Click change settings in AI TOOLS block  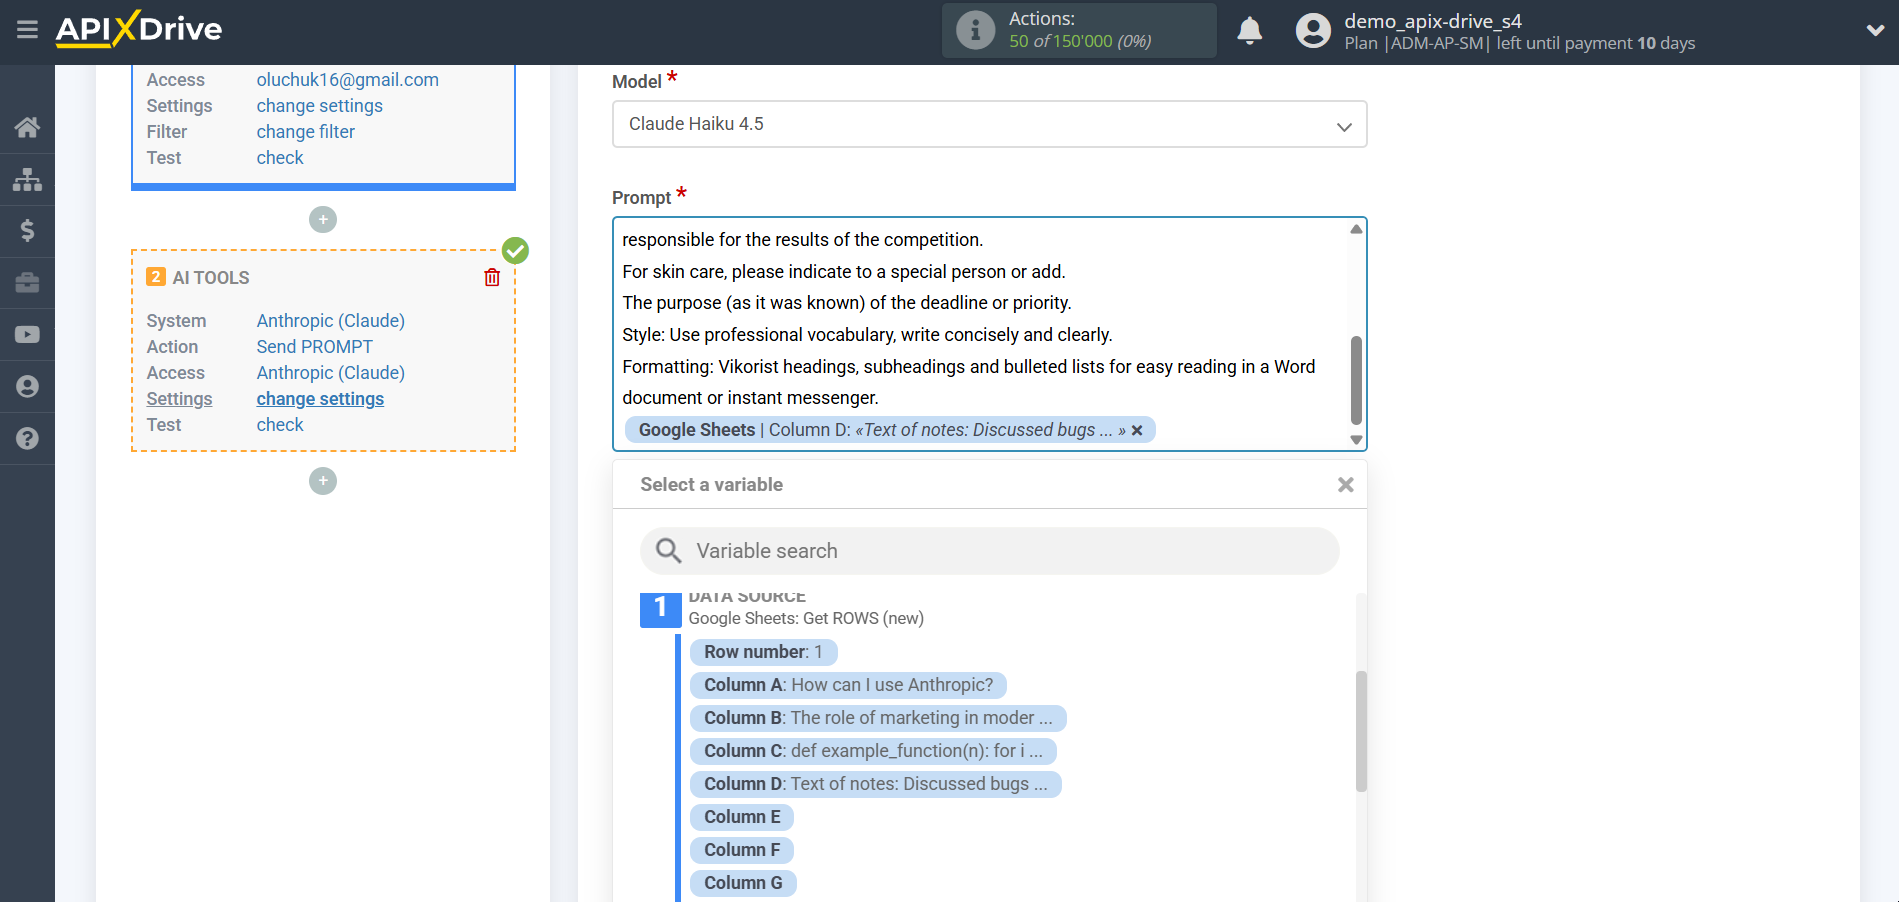(320, 399)
